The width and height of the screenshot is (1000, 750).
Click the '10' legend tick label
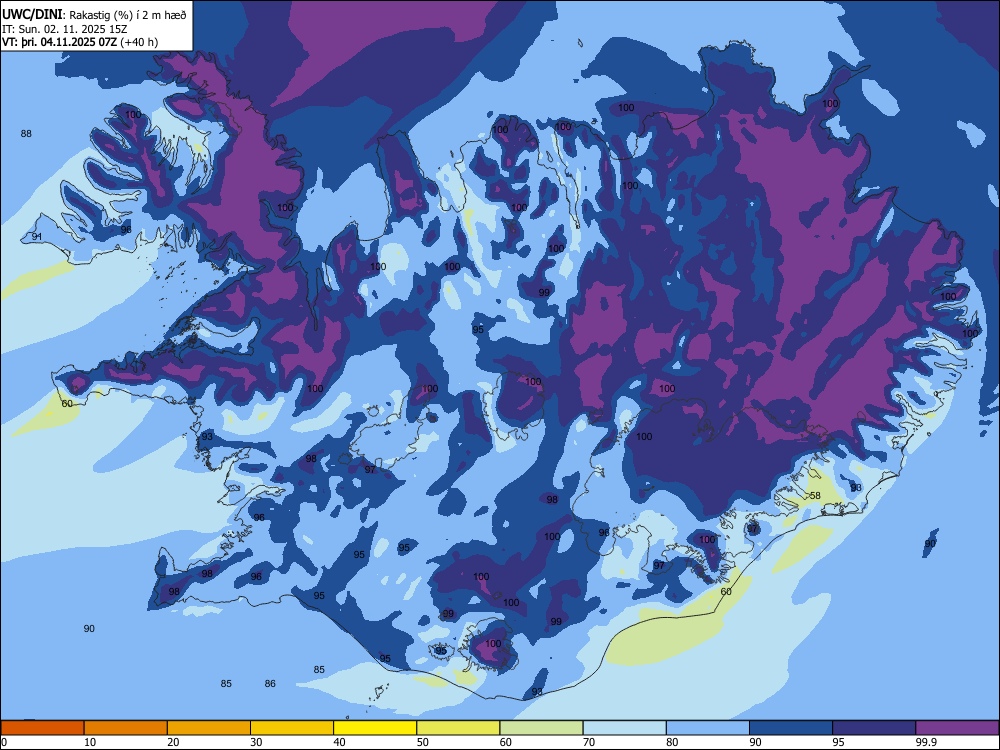pos(90,742)
